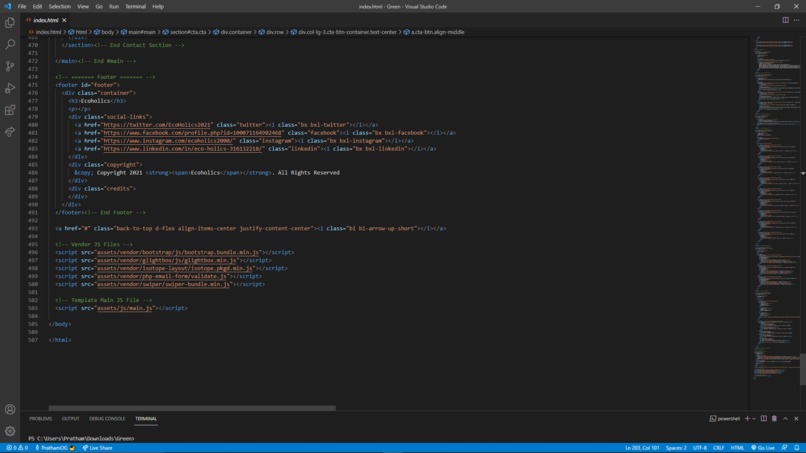Image resolution: width=806 pixels, height=453 pixels.
Task: Change indentation via Spaces: 2
Action: 676,448
